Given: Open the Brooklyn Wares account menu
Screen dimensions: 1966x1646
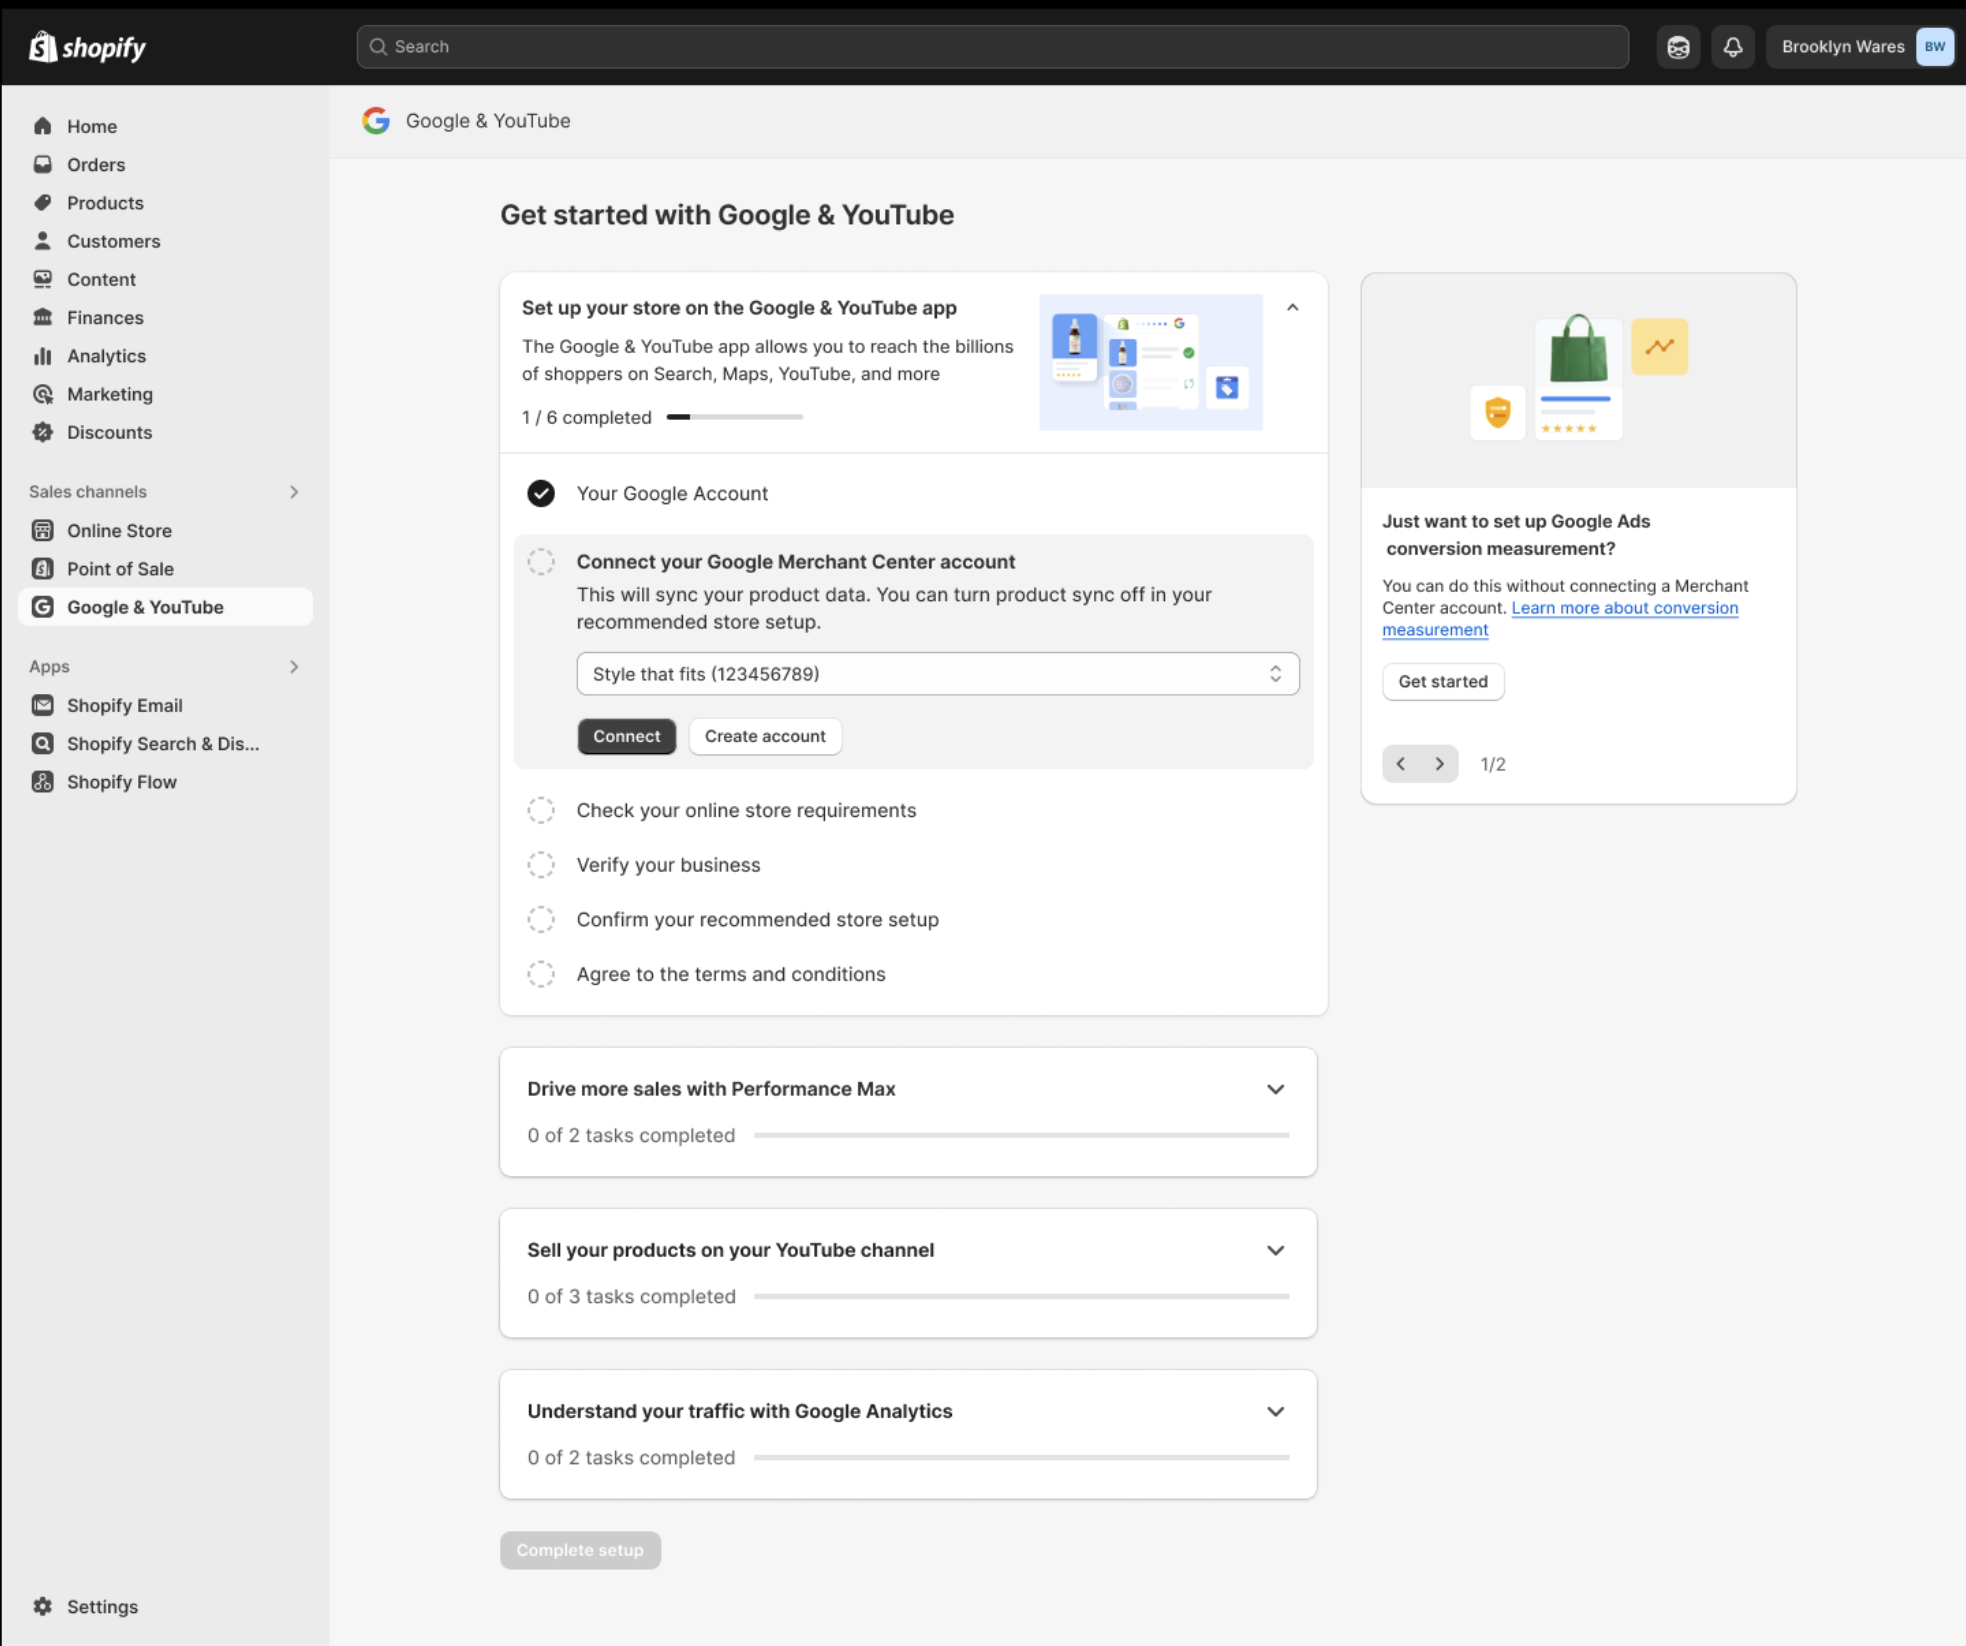Looking at the screenshot, I should pos(1860,47).
